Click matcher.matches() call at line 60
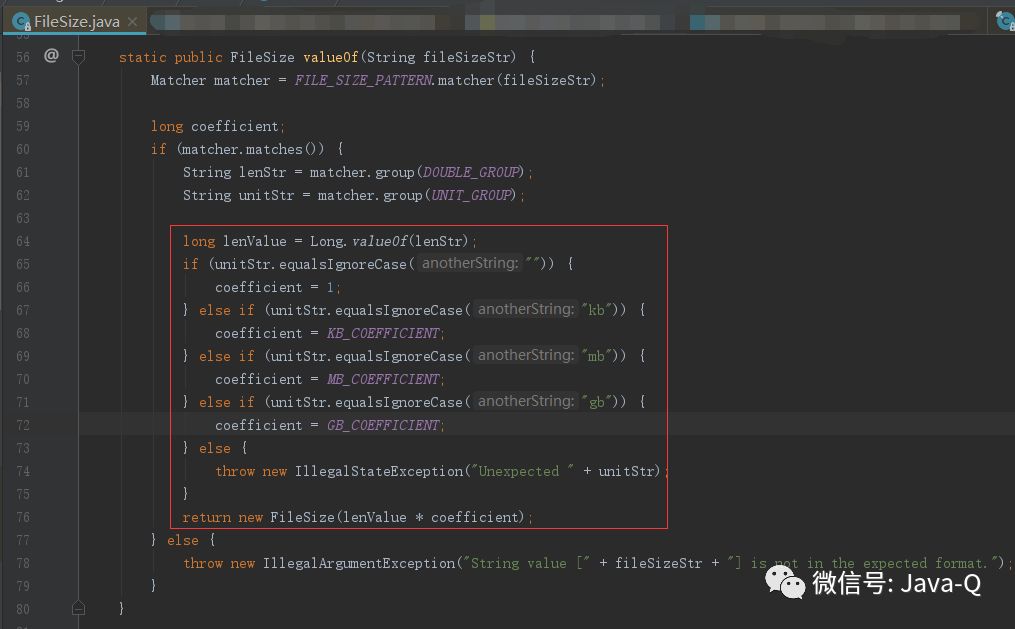The image size is (1015, 629). tap(252, 149)
